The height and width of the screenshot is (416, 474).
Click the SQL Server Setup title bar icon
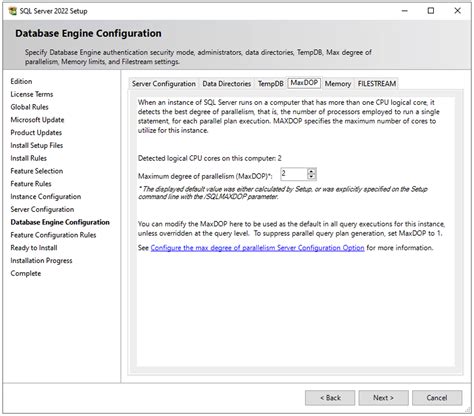13,11
